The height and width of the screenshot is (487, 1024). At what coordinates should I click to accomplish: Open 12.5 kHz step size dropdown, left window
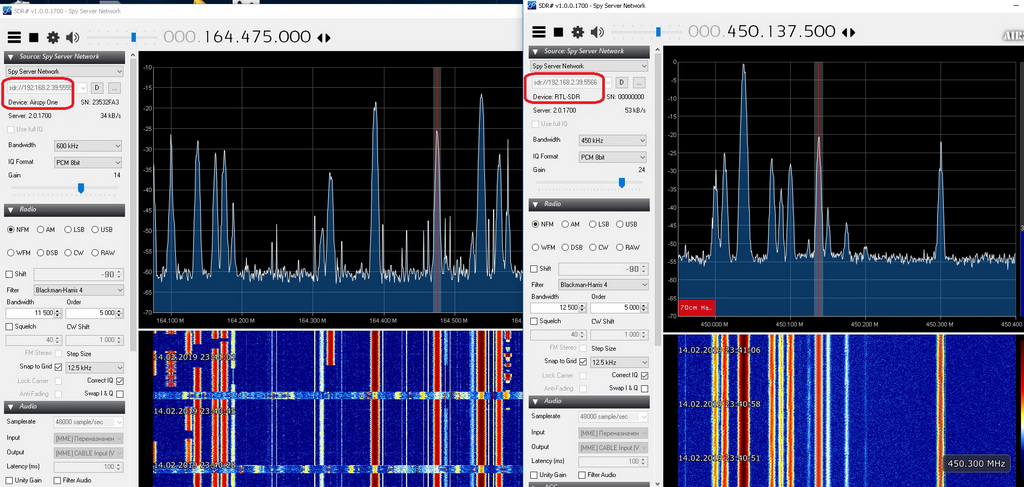coord(95,368)
